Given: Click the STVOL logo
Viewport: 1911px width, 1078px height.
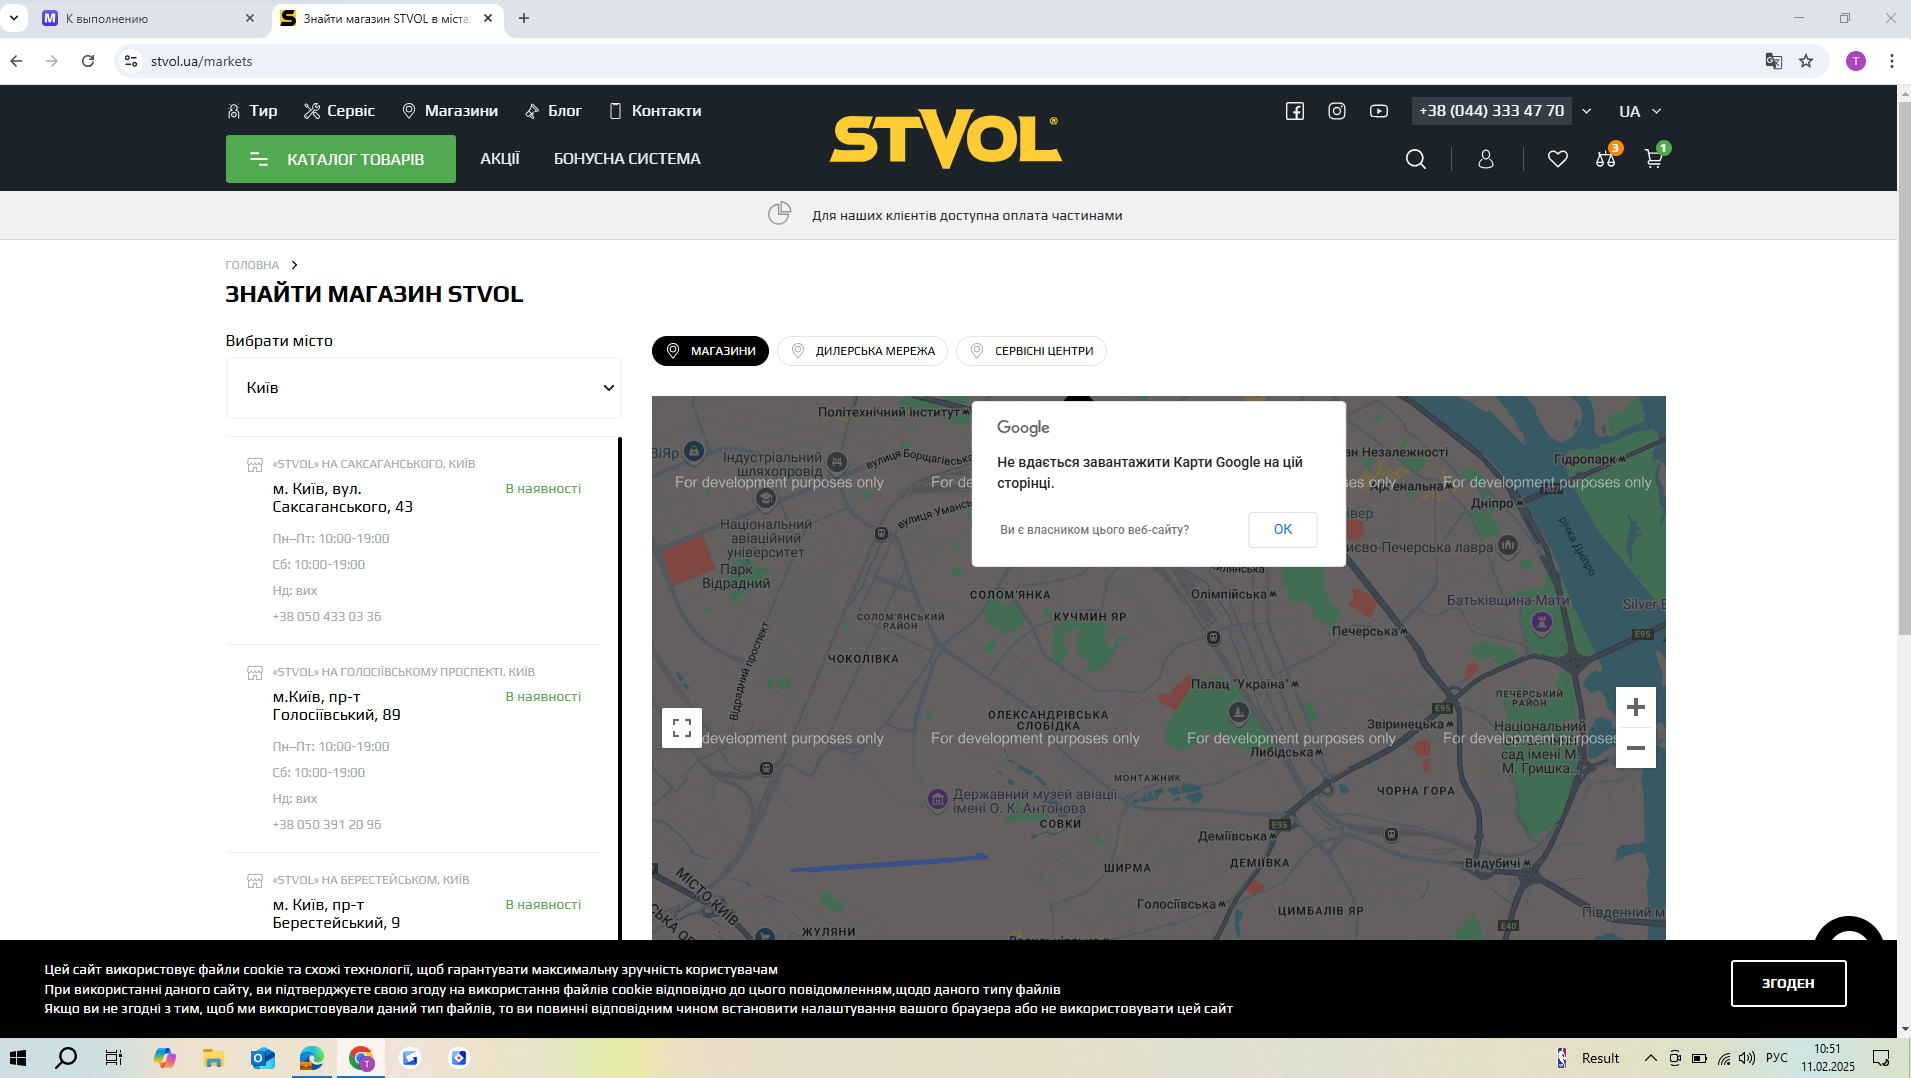Looking at the screenshot, I should click(x=946, y=138).
